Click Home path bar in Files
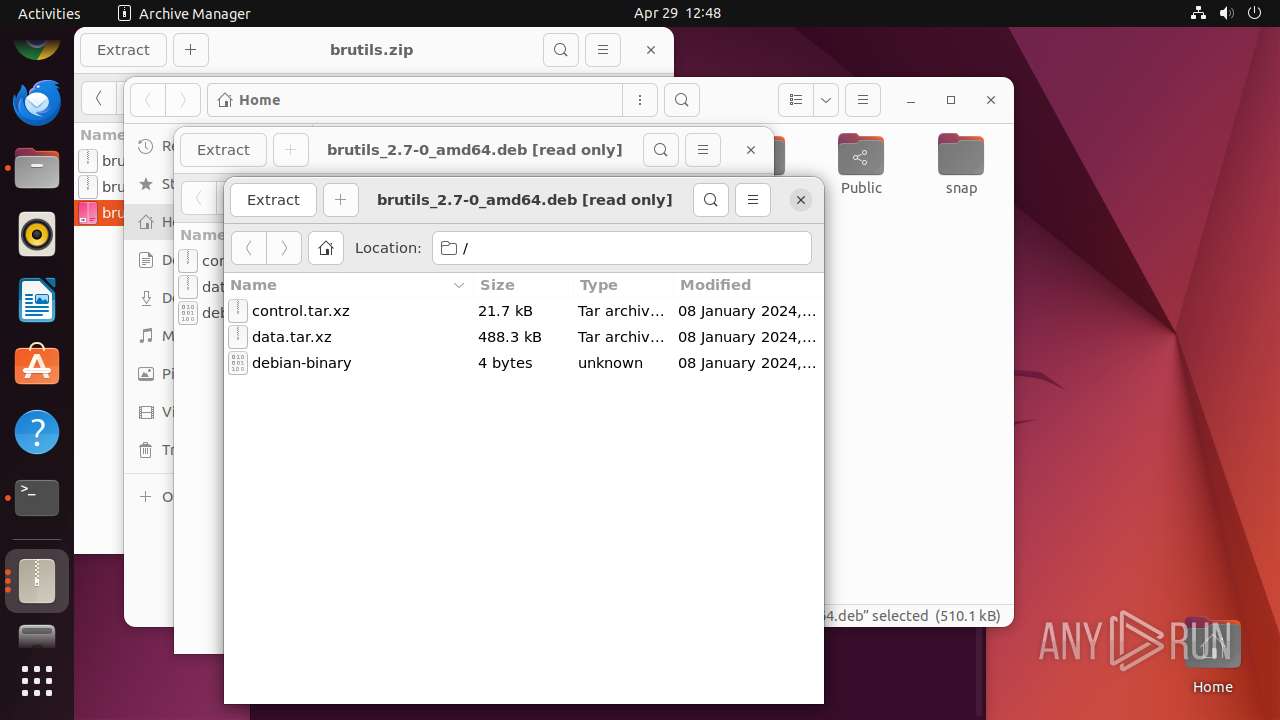This screenshot has height=720, width=1280. click(x=415, y=100)
